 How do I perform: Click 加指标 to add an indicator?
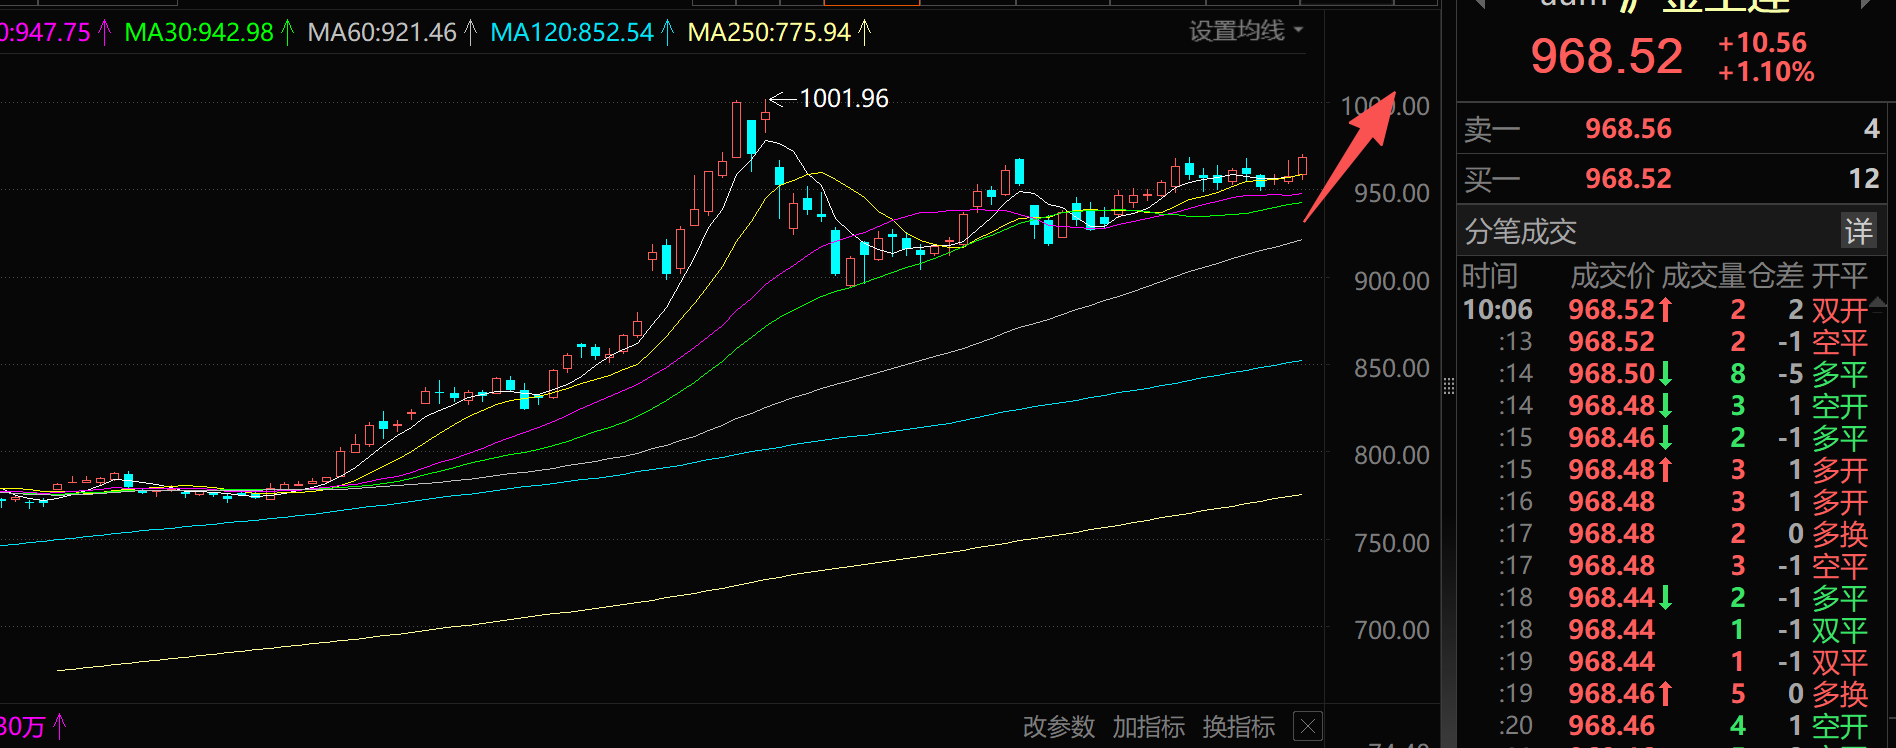pyautogui.click(x=1148, y=726)
